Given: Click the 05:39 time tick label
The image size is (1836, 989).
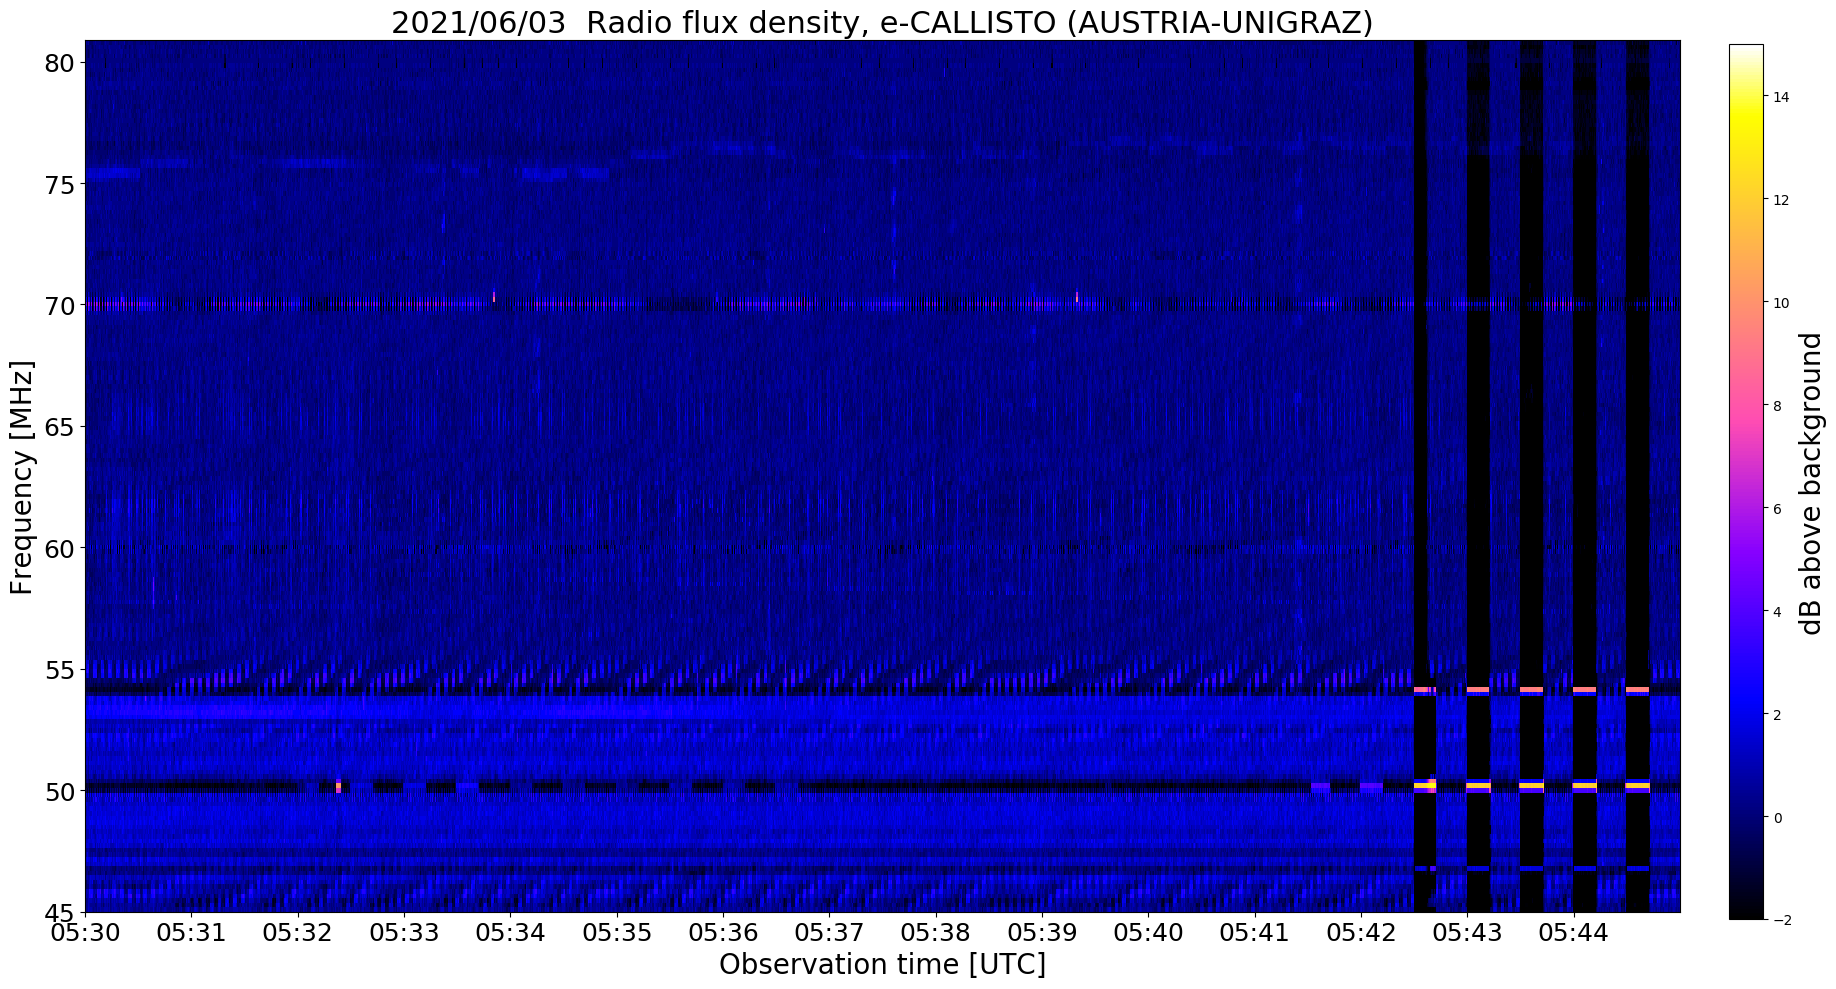Looking at the screenshot, I should coord(1042,933).
